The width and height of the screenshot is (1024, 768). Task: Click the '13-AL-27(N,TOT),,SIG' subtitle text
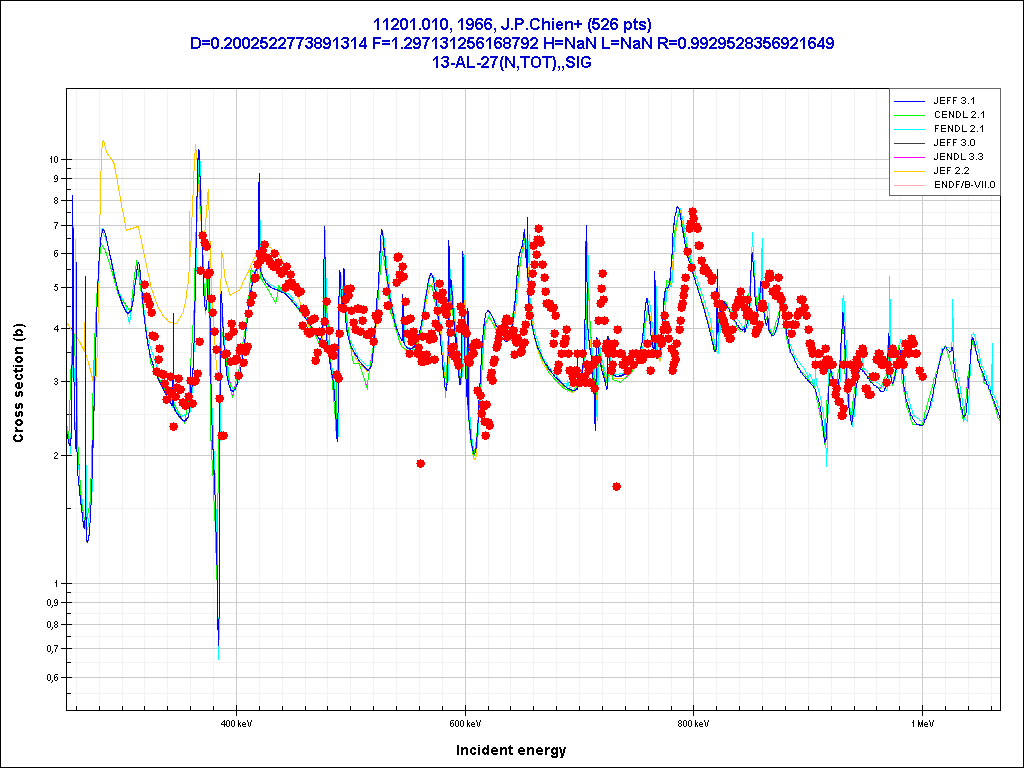click(511, 62)
